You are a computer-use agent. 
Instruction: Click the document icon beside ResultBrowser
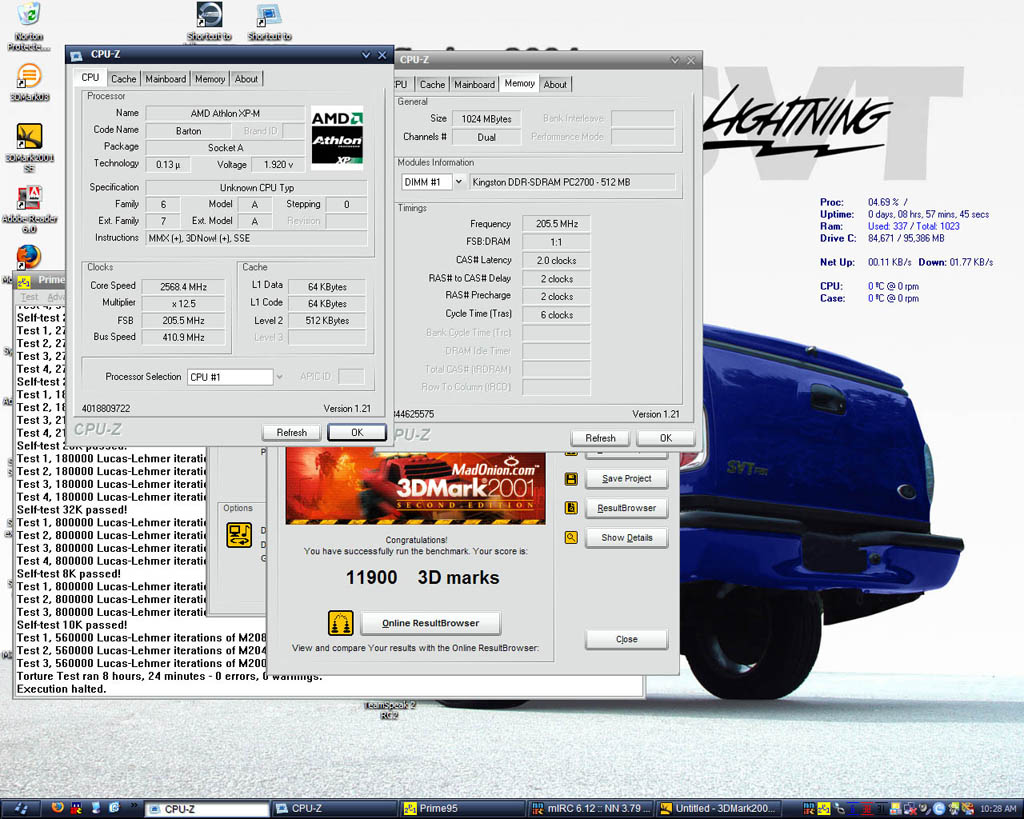coord(571,507)
